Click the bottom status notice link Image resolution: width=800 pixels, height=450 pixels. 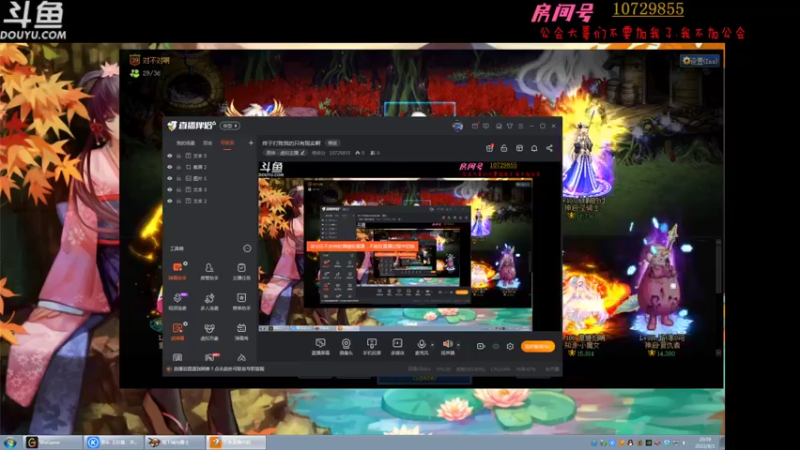click(218, 368)
